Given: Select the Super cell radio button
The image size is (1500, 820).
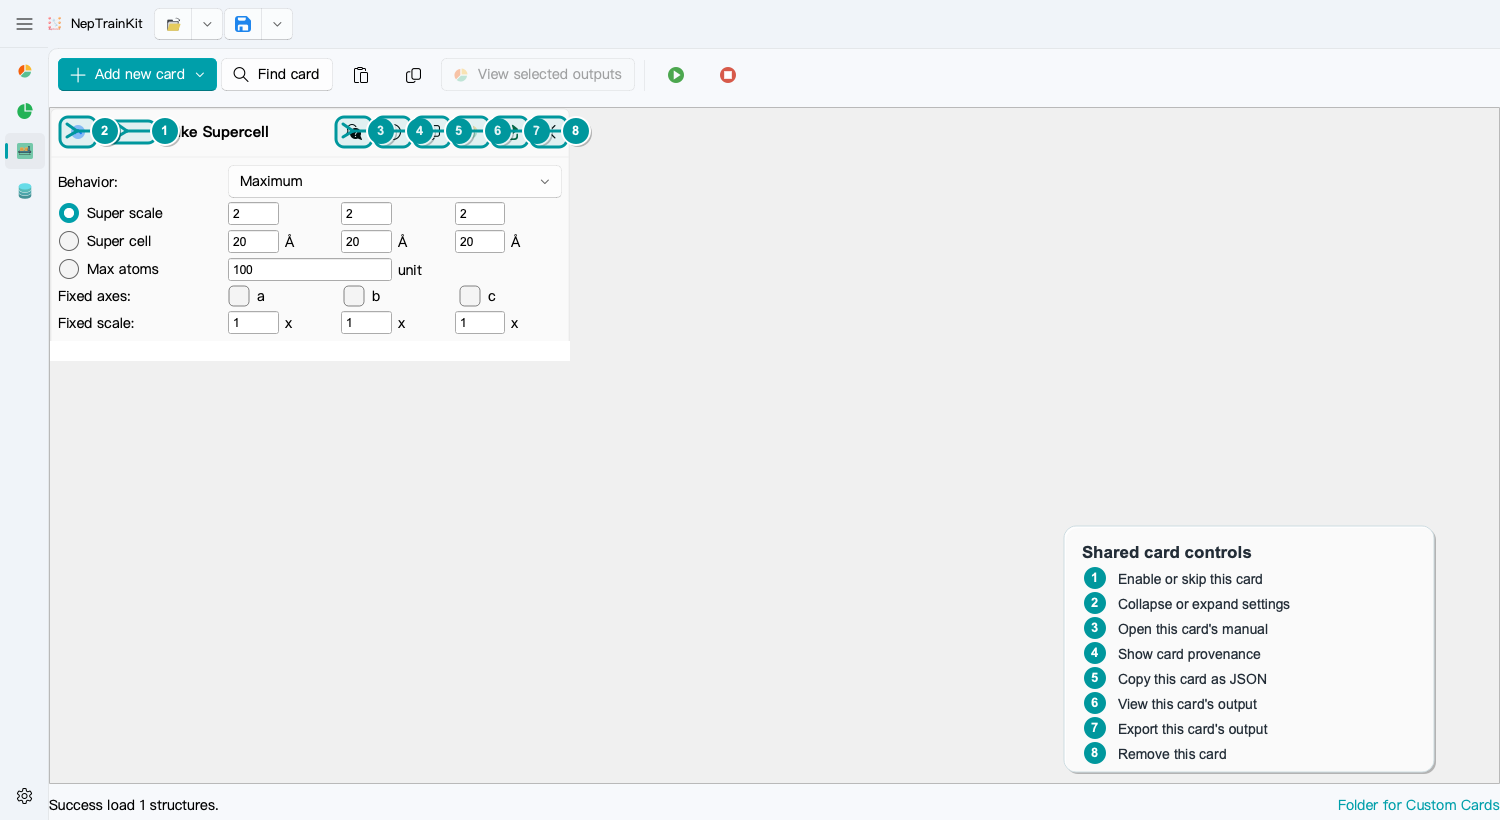Looking at the screenshot, I should click(x=69, y=241).
